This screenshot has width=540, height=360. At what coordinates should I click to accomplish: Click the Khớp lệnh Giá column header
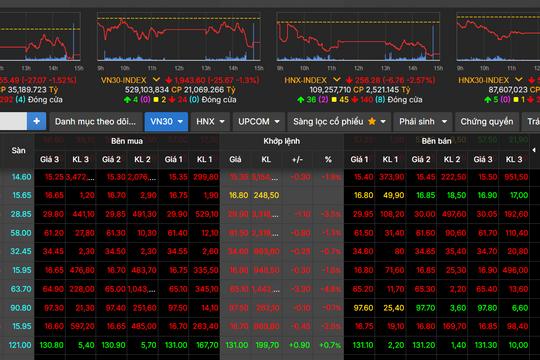(x=235, y=160)
